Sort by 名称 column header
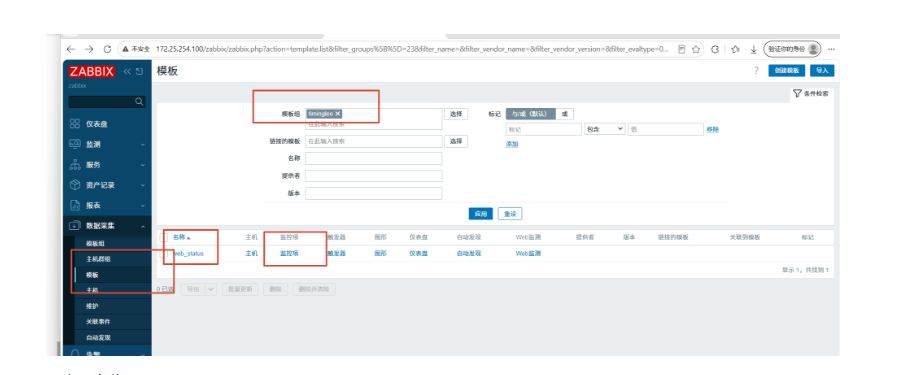Image resolution: width=899 pixels, height=375 pixels. pyautogui.click(x=182, y=237)
